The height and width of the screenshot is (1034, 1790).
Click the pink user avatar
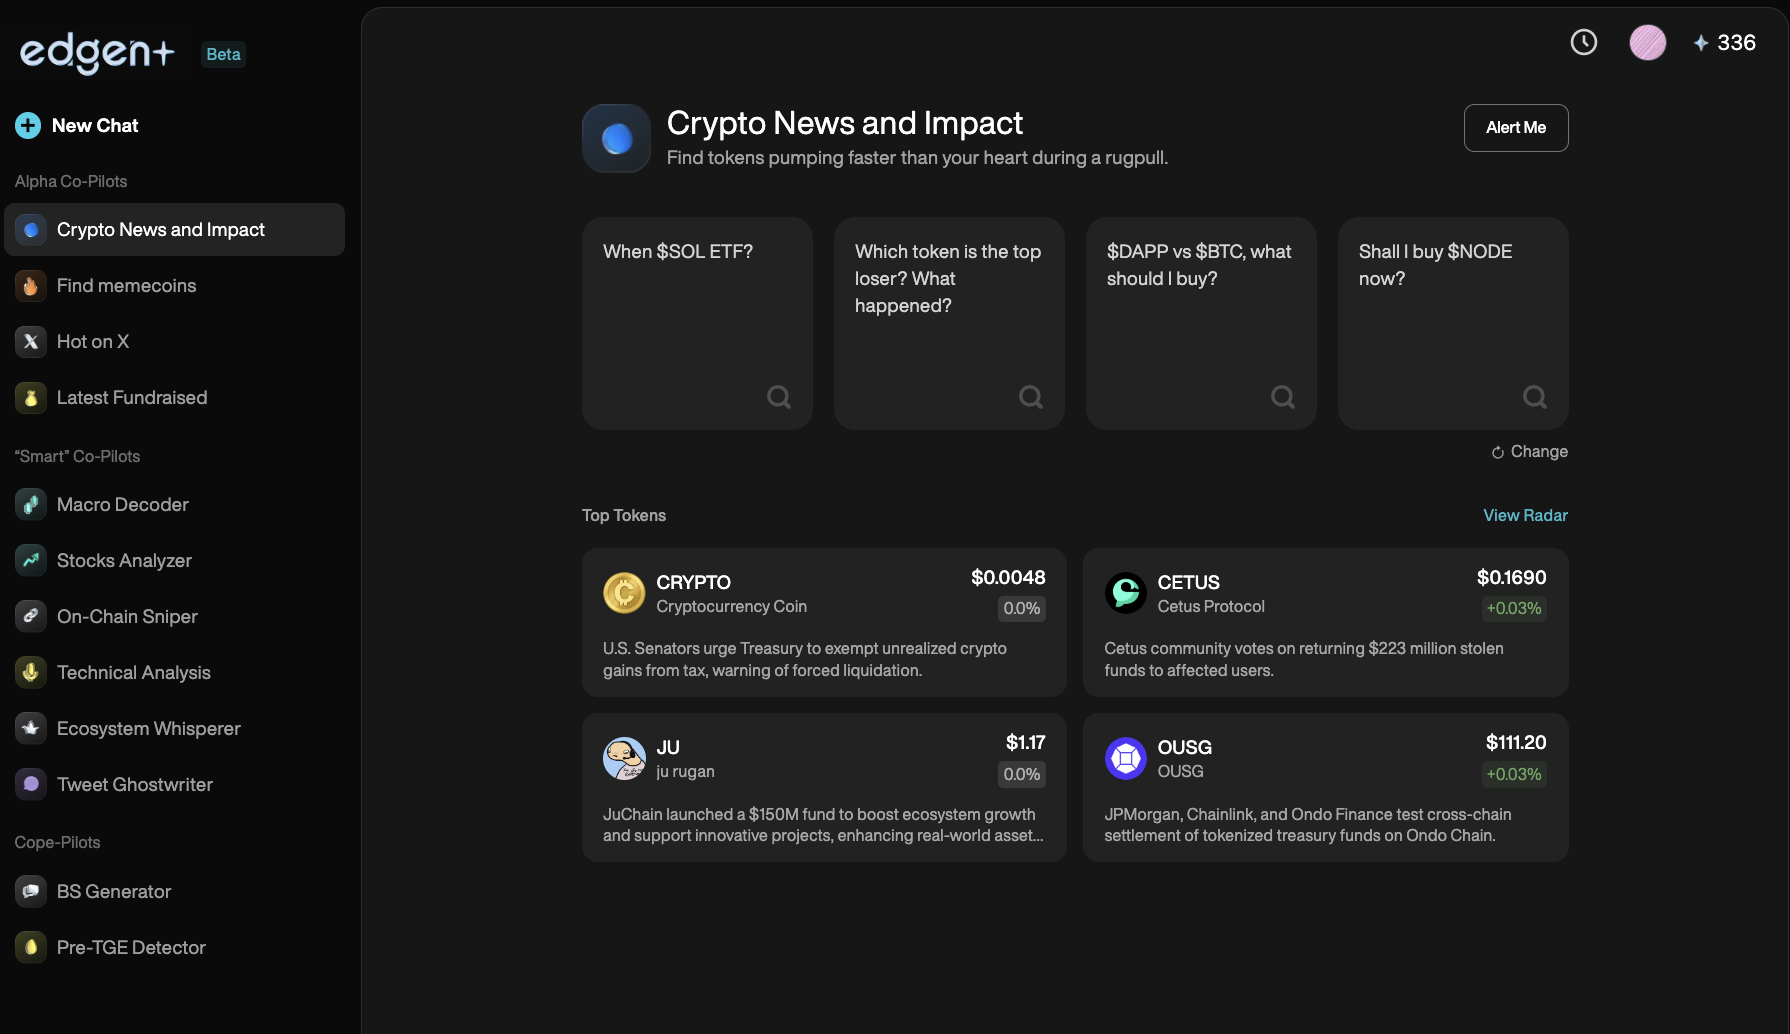pyautogui.click(x=1647, y=42)
